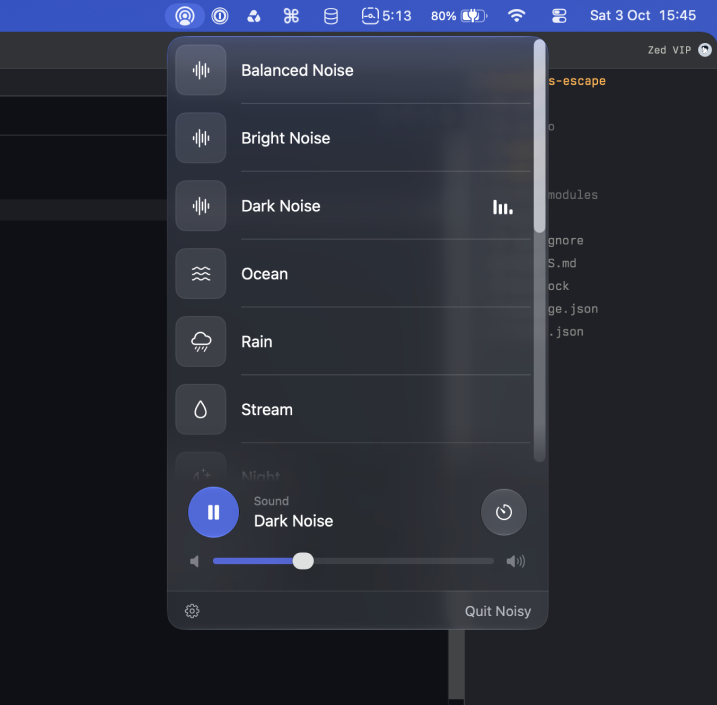
Task: Click the s-escape heading in Zed
Action: [577, 81]
